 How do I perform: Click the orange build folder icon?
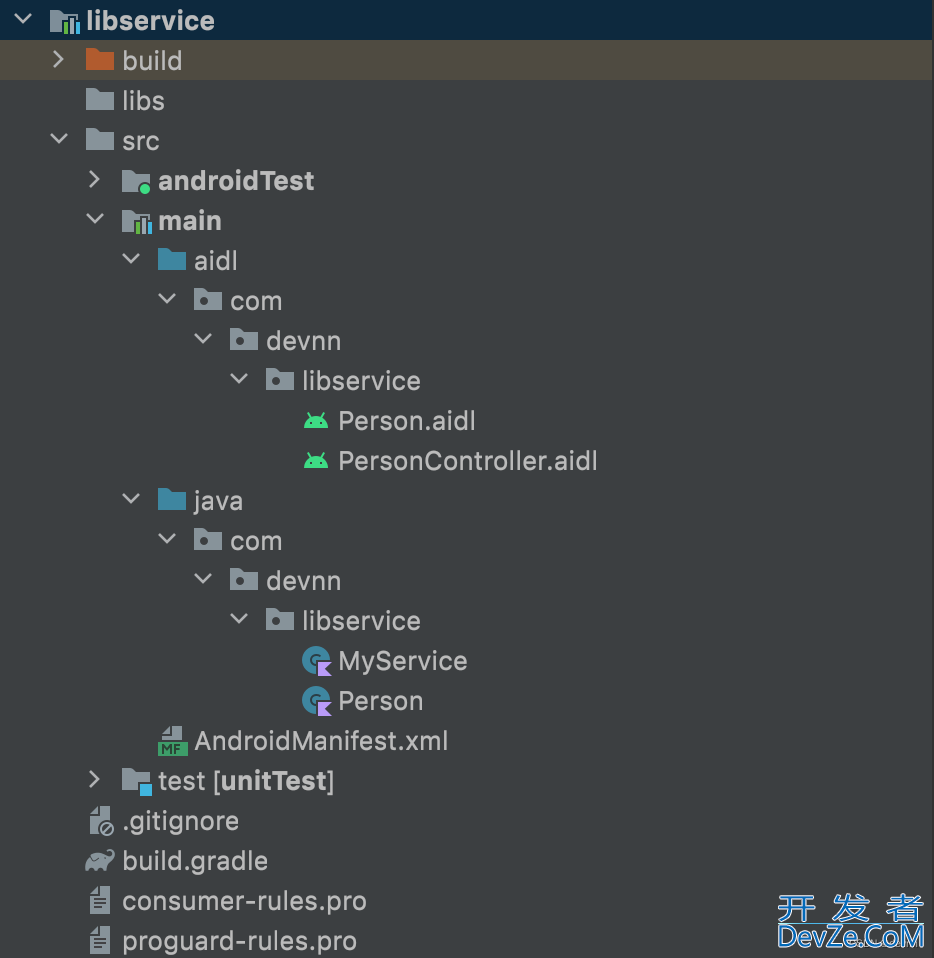pos(99,60)
